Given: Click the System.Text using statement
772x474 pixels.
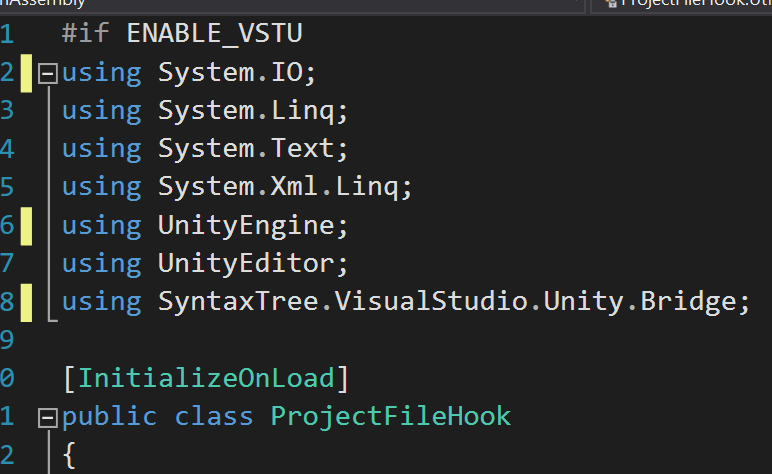Looking at the screenshot, I should click(205, 149).
